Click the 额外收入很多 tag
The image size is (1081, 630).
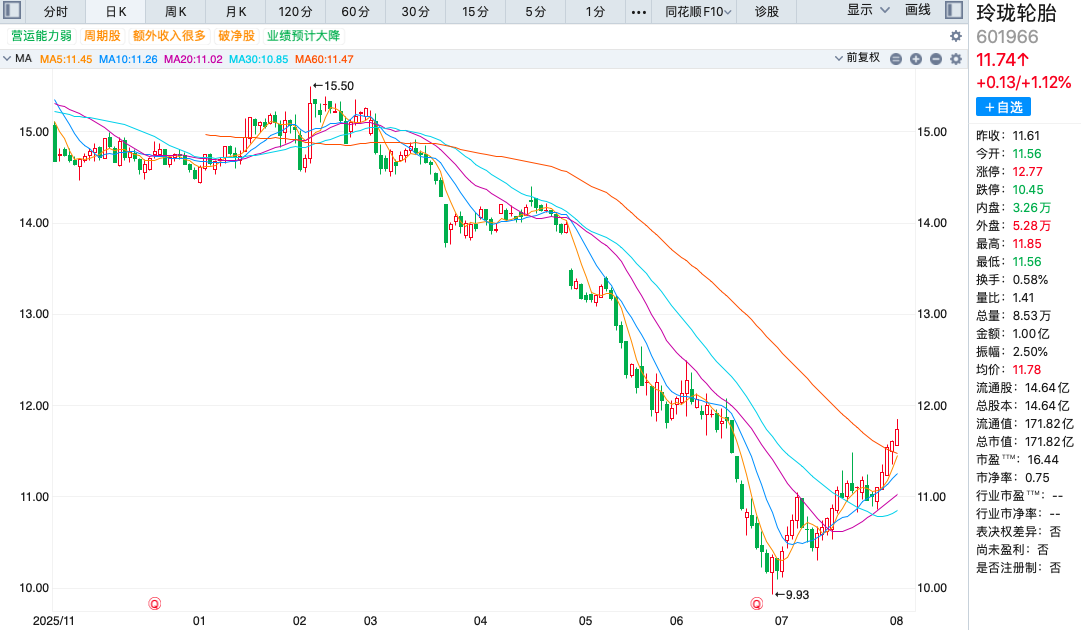pos(169,36)
